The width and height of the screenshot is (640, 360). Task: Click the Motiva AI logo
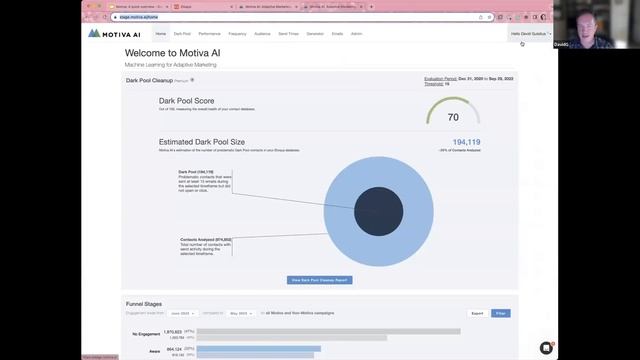[x=114, y=34]
